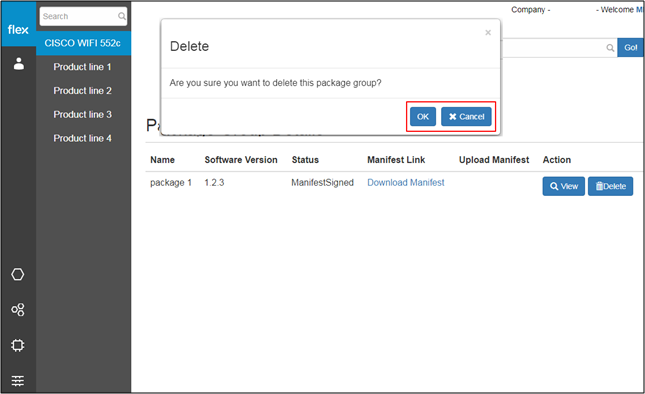This screenshot has width=645, height=394.
Task: Cancel the delete confirmation
Action: click(466, 117)
